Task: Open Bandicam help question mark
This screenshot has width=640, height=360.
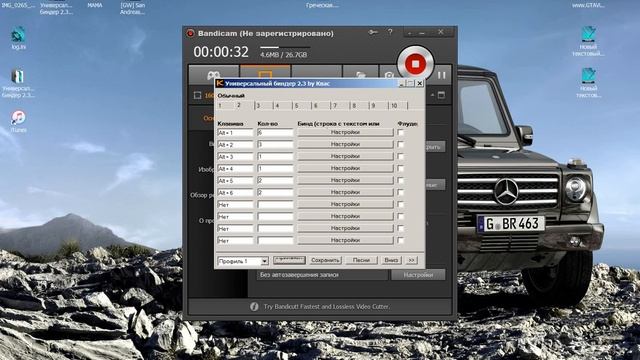Action: pos(390,32)
